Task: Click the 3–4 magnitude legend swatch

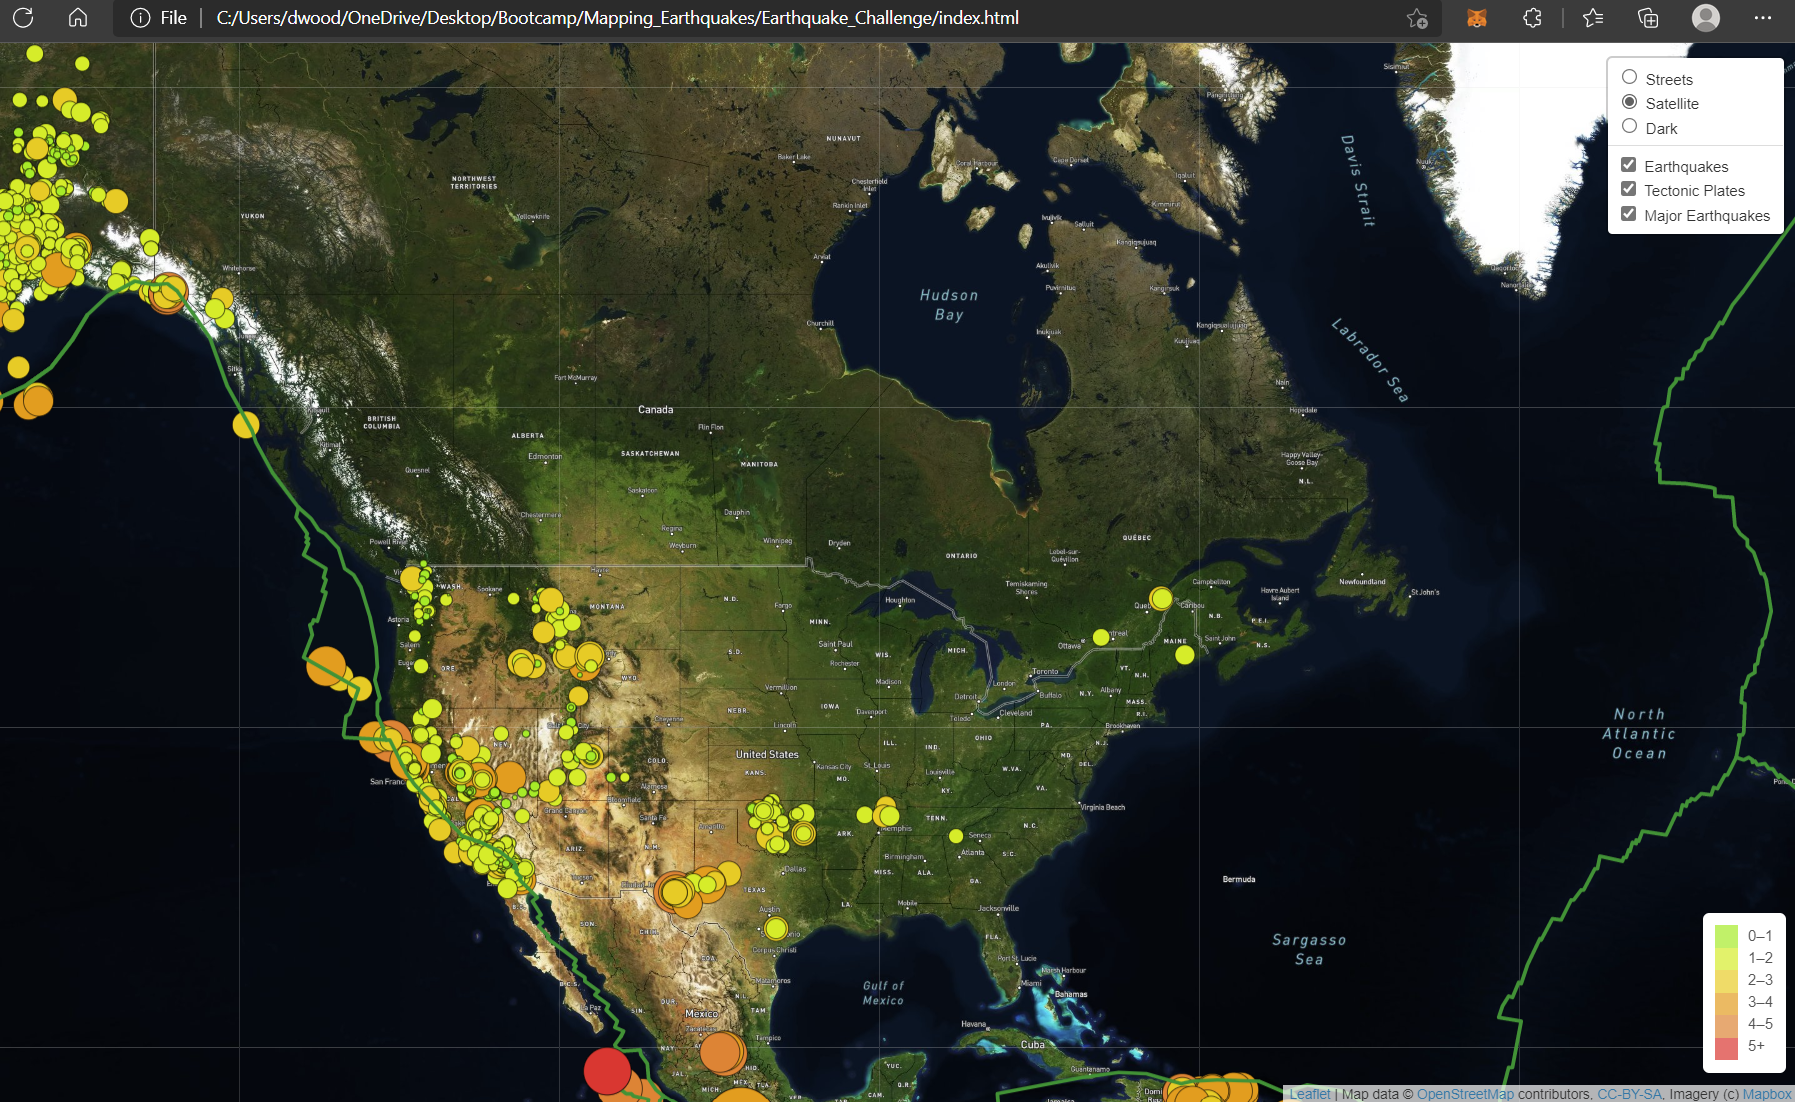Action: 1727,1002
